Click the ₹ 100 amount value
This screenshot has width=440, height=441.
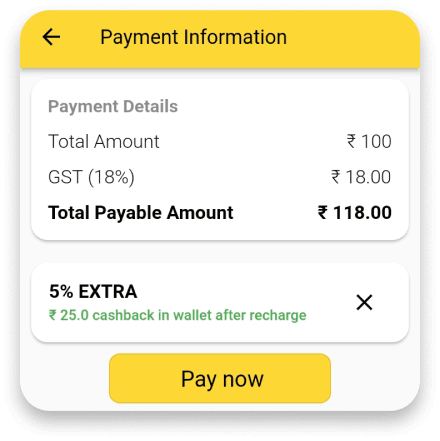click(369, 141)
